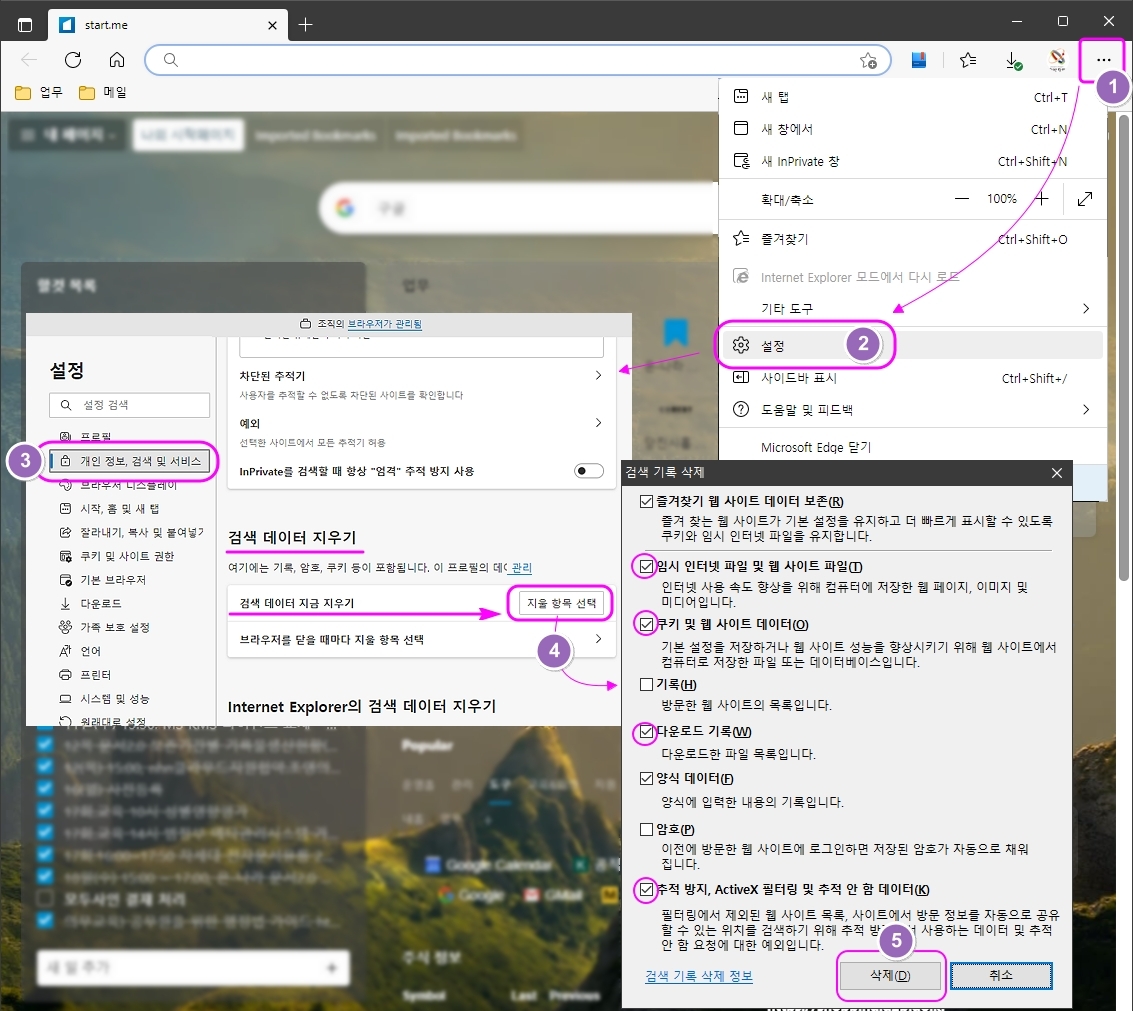Select Microsoft Edge 닫기 menu entry
This screenshot has height=1011, width=1133.
click(x=913, y=447)
